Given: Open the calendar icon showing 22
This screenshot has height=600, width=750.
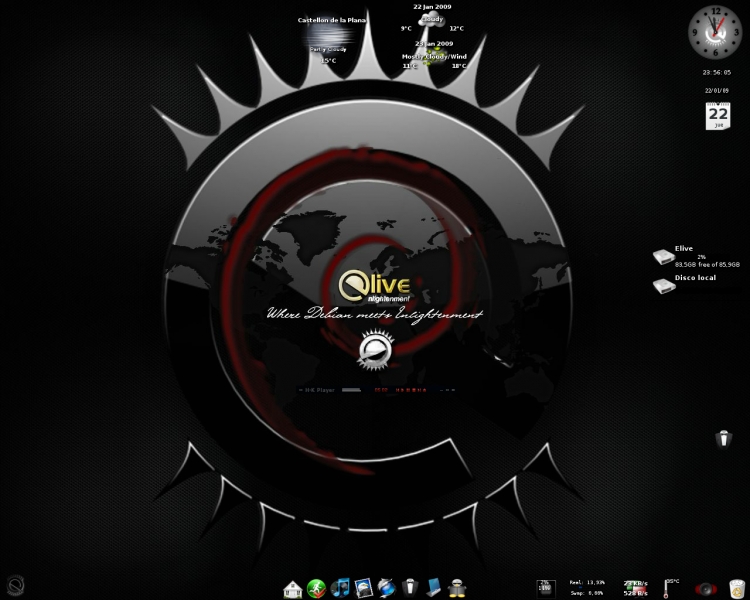Looking at the screenshot, I should click(x=718, y=116).
